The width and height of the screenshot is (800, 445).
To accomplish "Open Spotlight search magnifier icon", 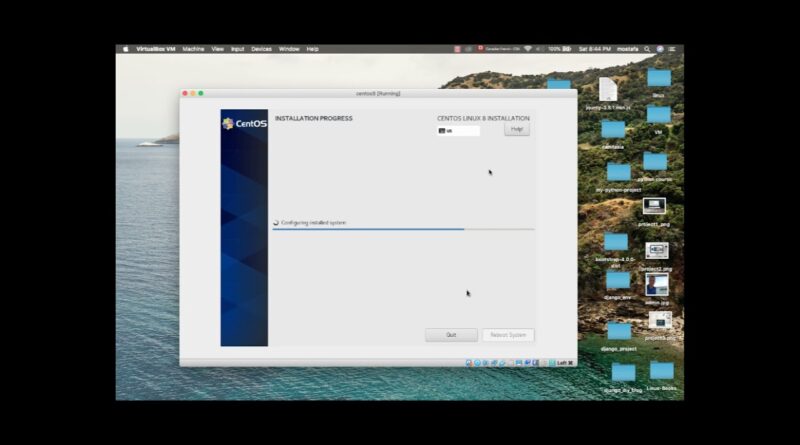I will [x=647, y=49].
